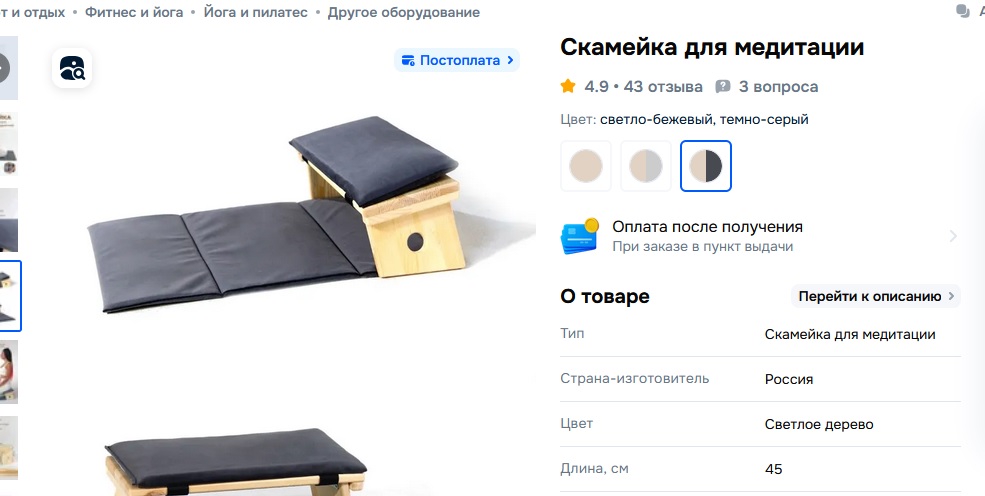Click the pay-after-delivery card icon
The width and height of the screenshot is (985, 496).
(x=579, y=236)
